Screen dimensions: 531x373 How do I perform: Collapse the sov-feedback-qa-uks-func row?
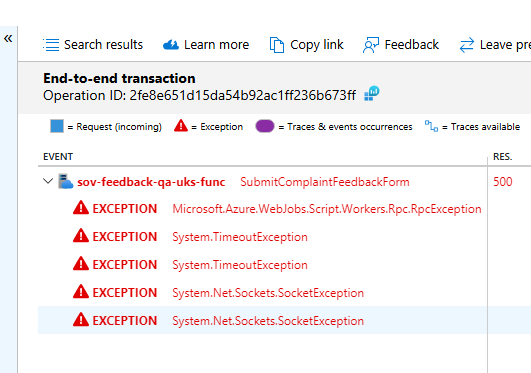click(x=48, y=181)
